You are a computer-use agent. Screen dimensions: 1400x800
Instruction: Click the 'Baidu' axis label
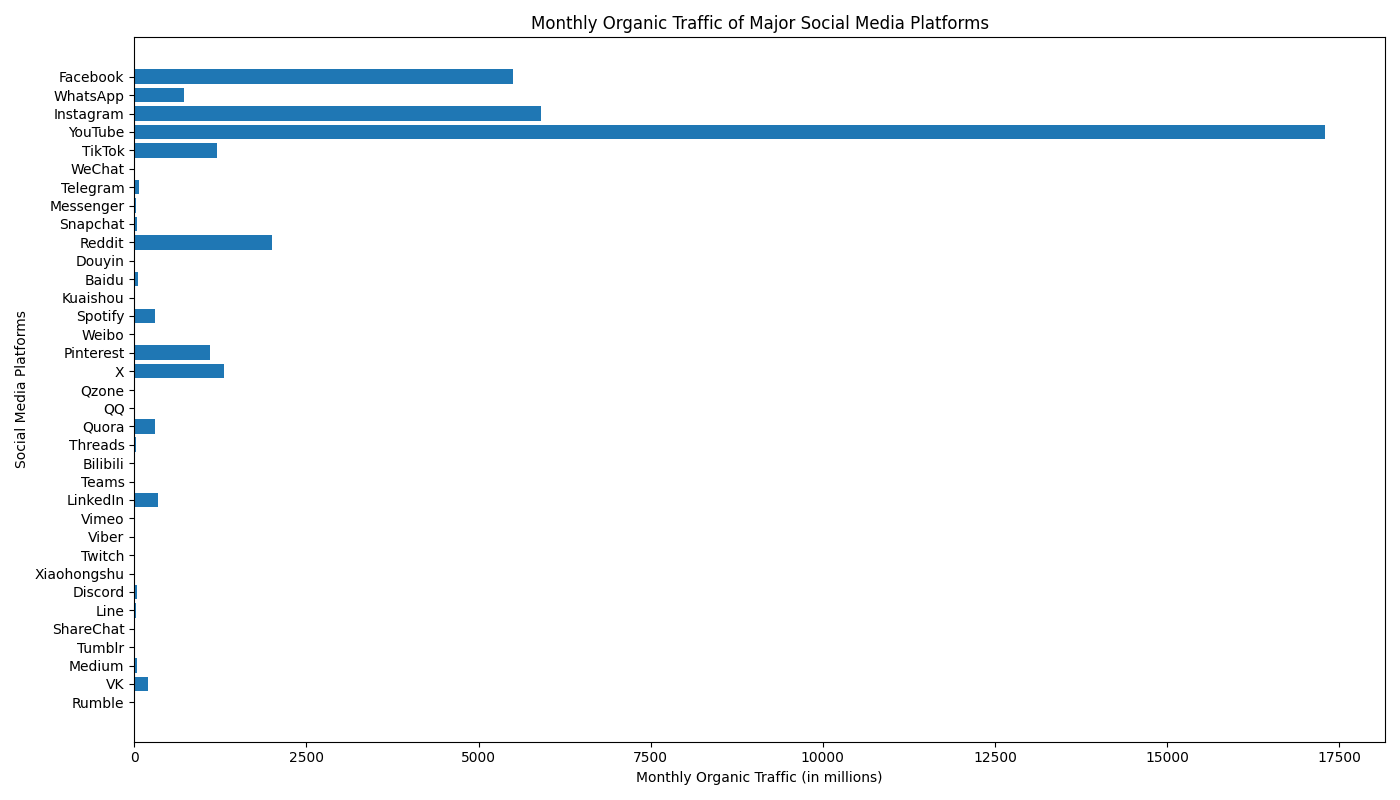point(105,280)
